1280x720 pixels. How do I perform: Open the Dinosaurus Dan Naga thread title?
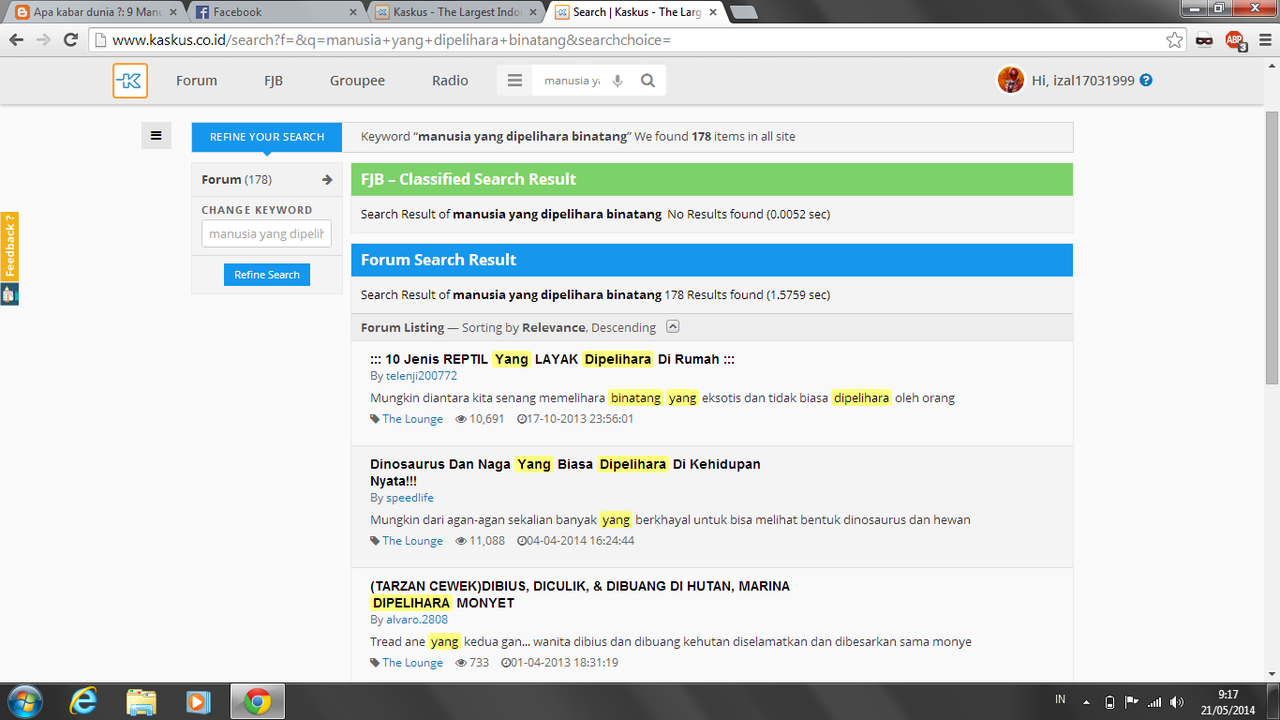pos(565,472)
